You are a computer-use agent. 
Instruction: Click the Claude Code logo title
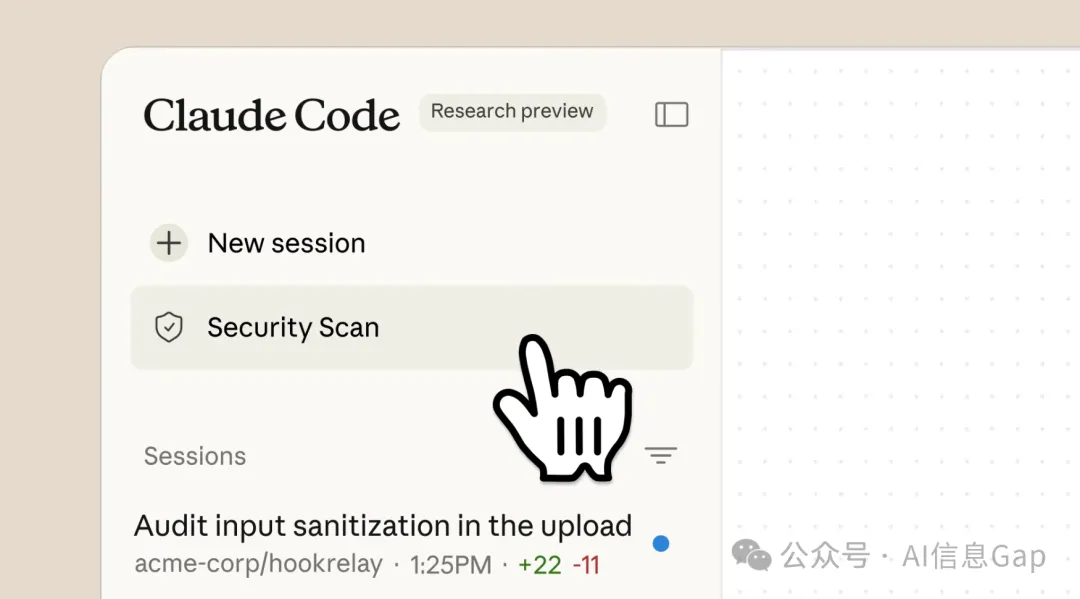click(x=271, y=115)
